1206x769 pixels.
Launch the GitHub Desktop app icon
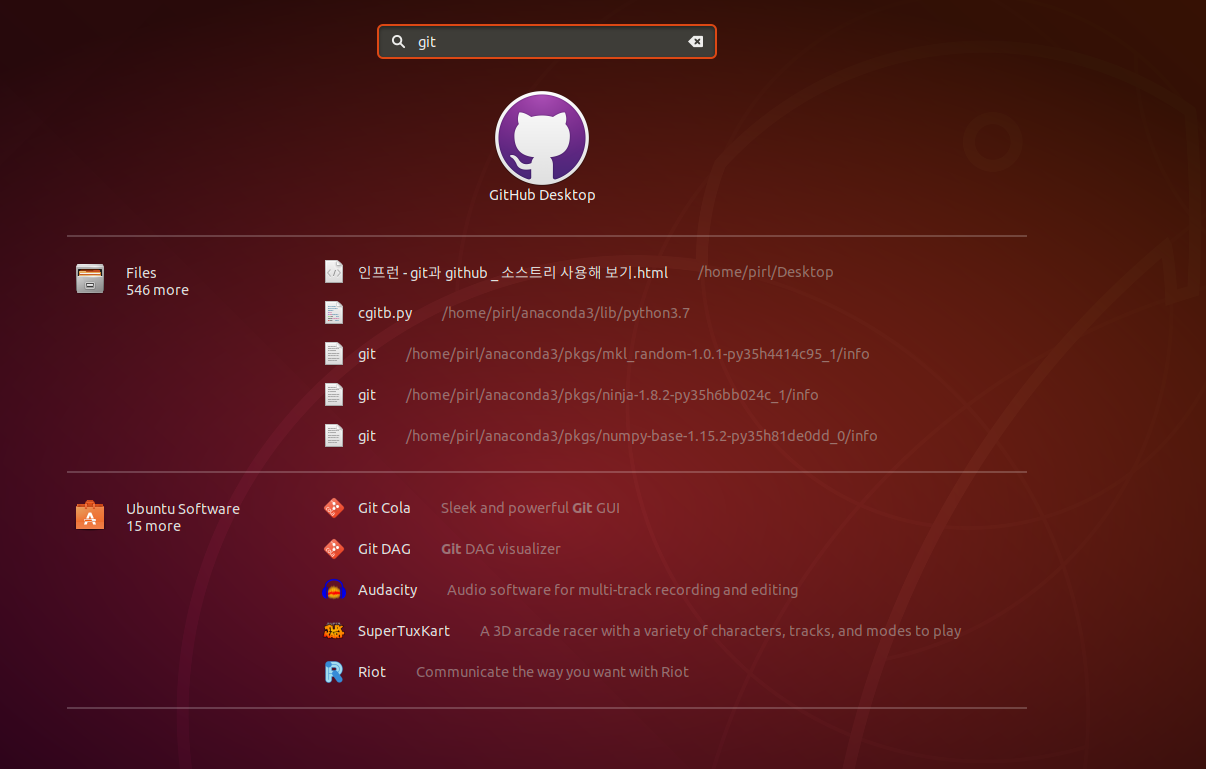coord(542,138)
